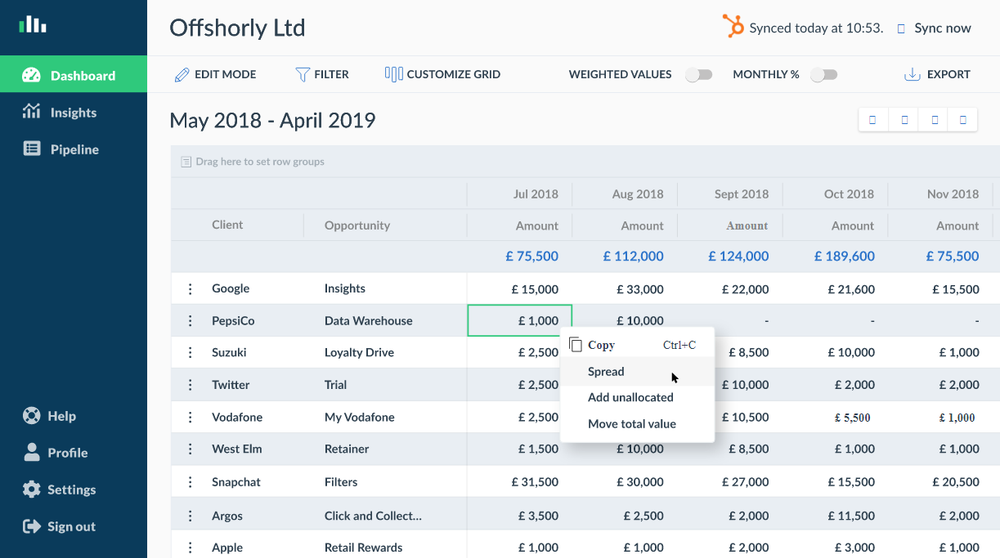1000x558 pixels.
Task: Open Customize Grid
Action: point(443,75)
